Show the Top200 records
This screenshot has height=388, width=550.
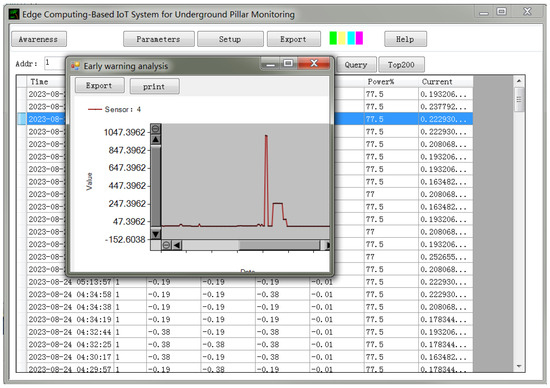tap(401, 65)
